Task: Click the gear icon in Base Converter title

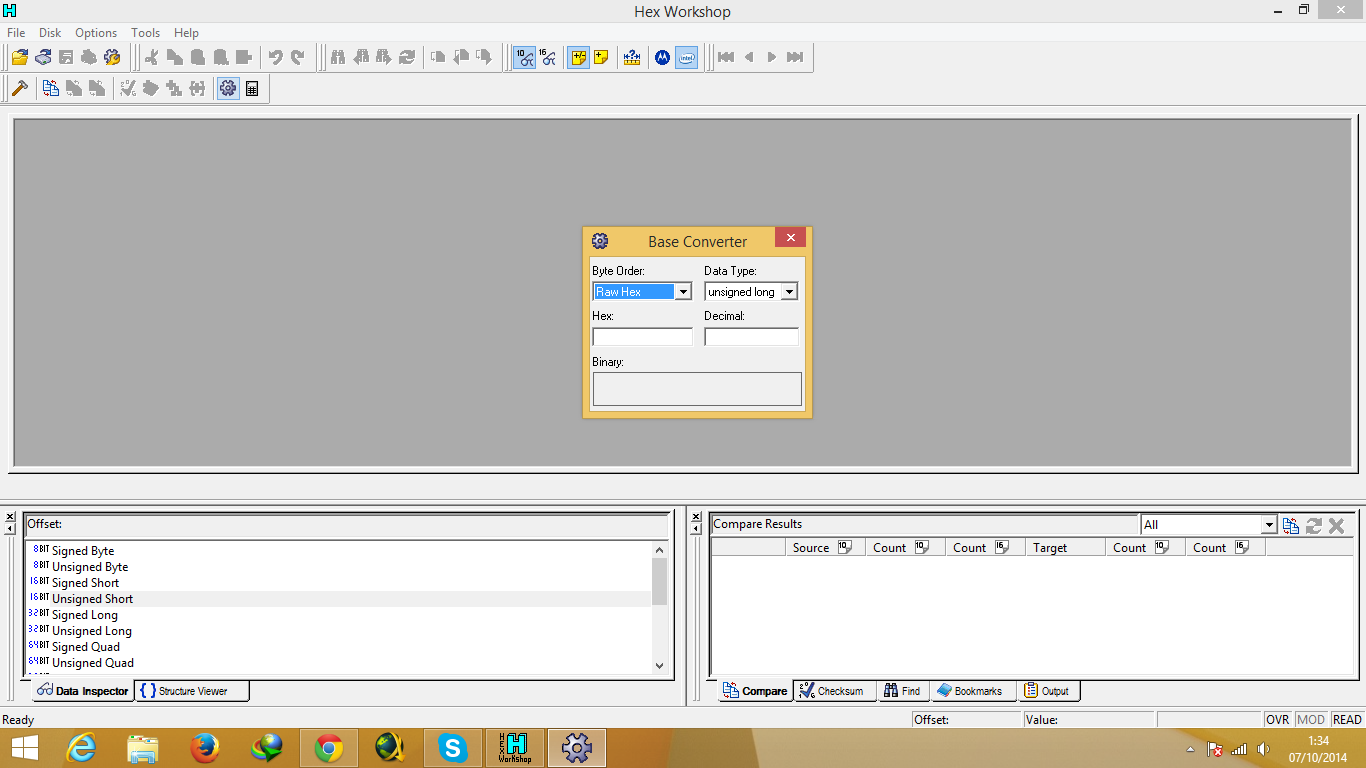Action: coord(600,241)
